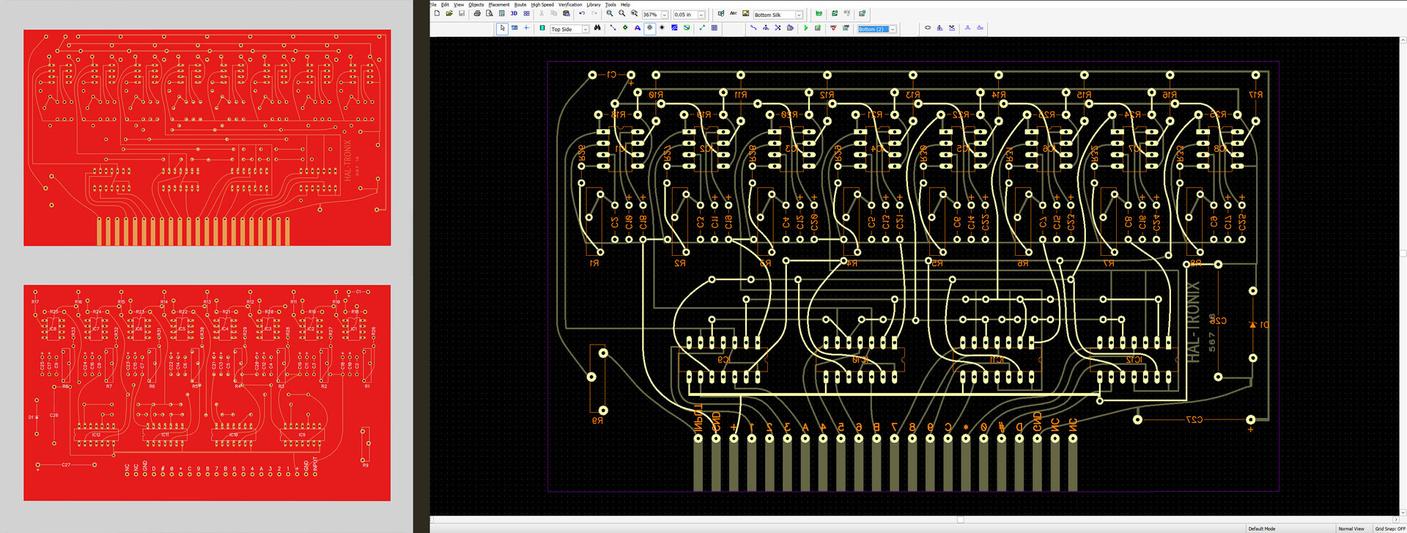Open the Placement menu
This screenshot has height=533, width=1407.
(x=498, y=4)
